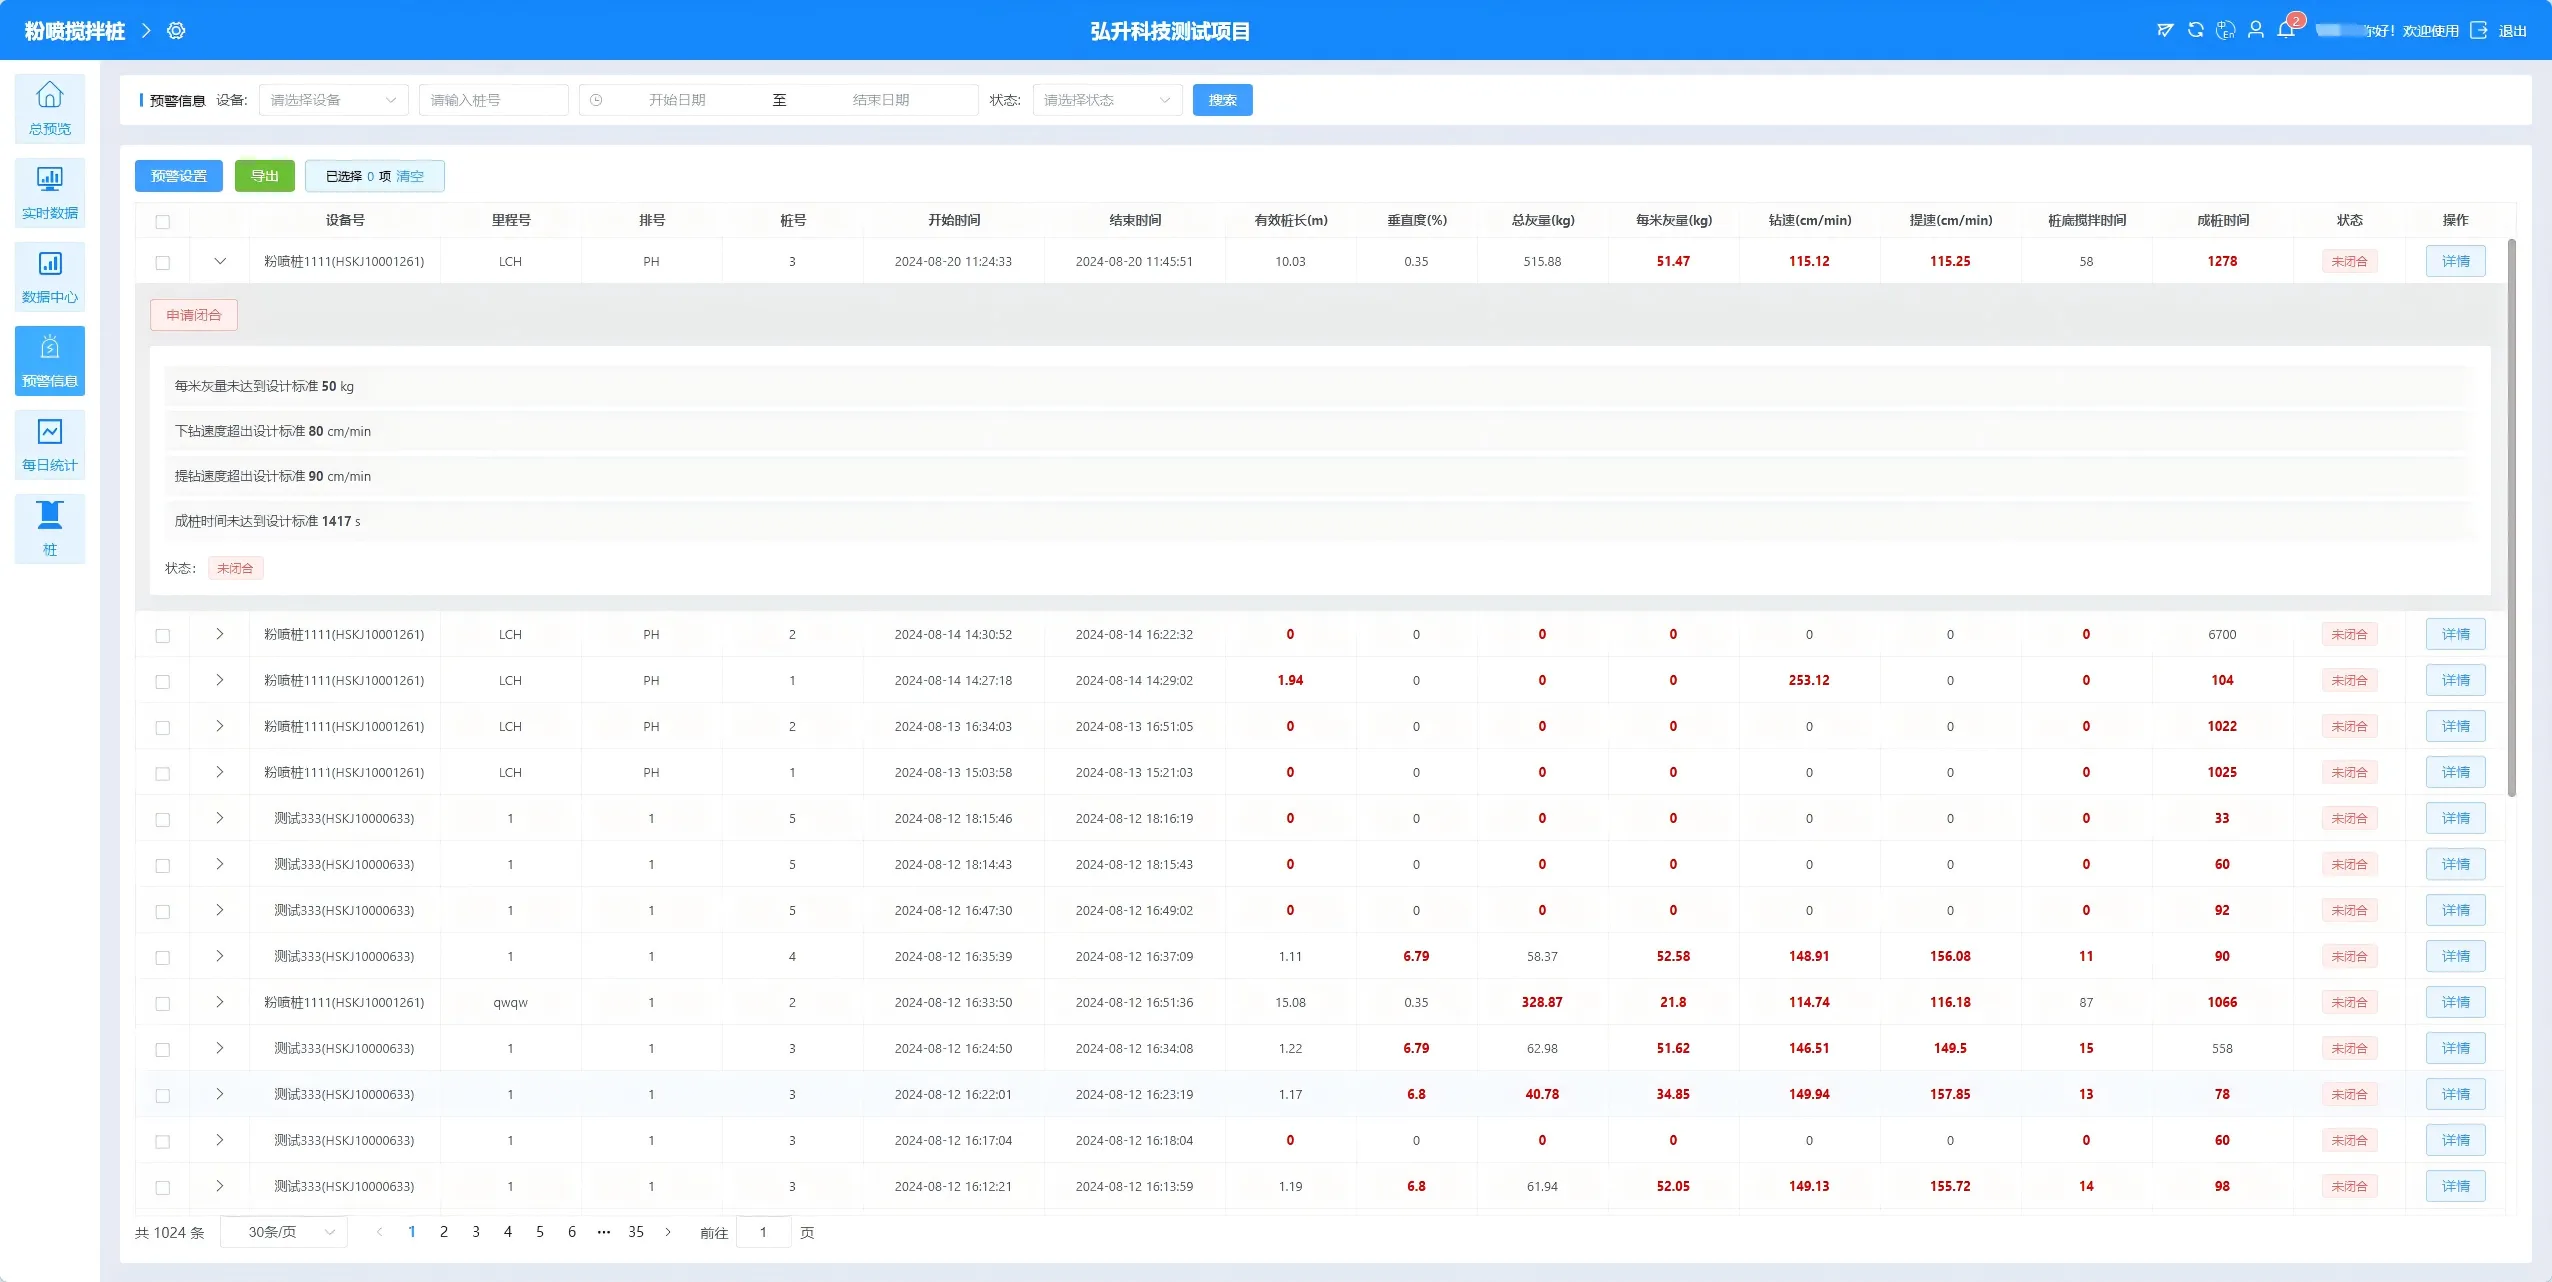Switch language with 中/En icon
The image size is (2552, 1282).
pyautogui.click(x=2225, y=30)
